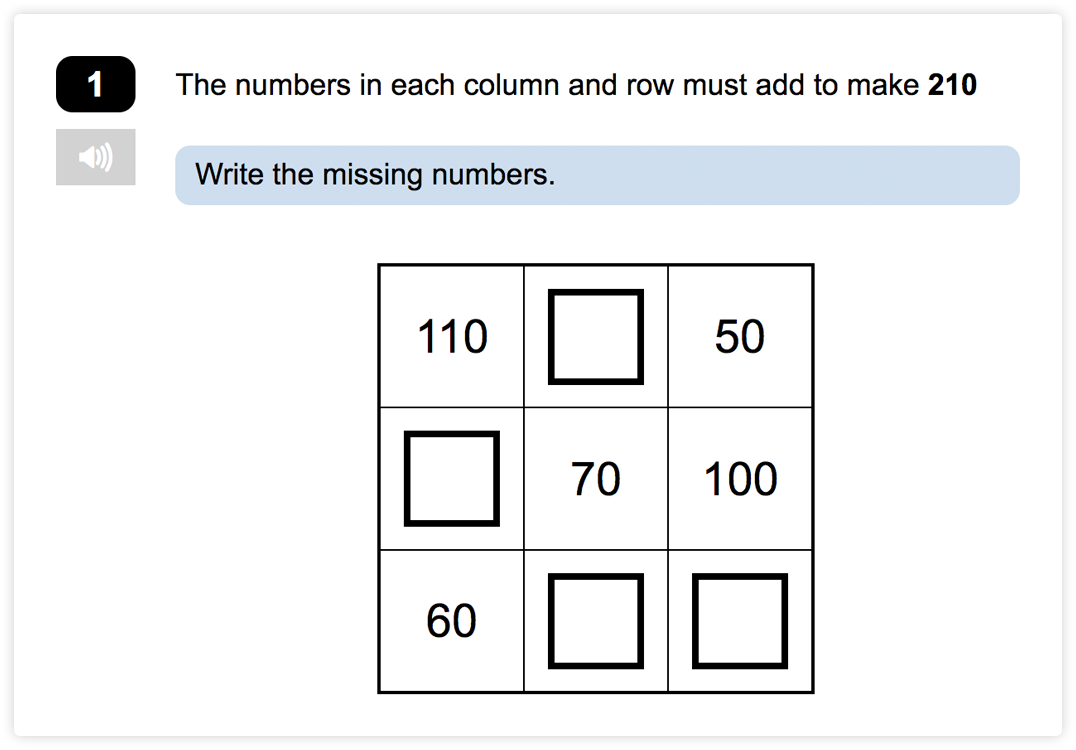Screen dimensions: 1076x750
Task: Click the middle cell of the grid
Action: coord(595,478)
